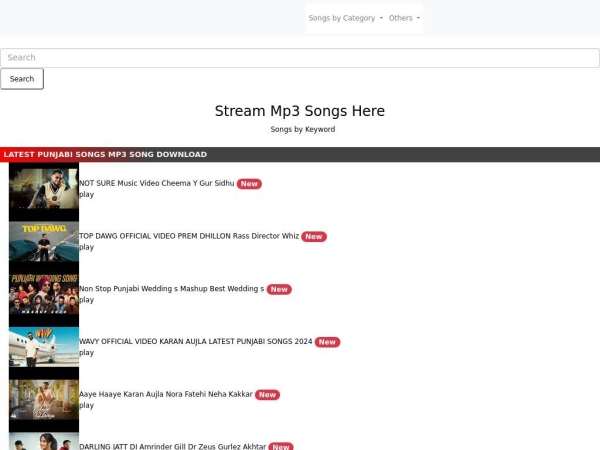
Task: Focus the Search input field
Action: click(300, 58)
